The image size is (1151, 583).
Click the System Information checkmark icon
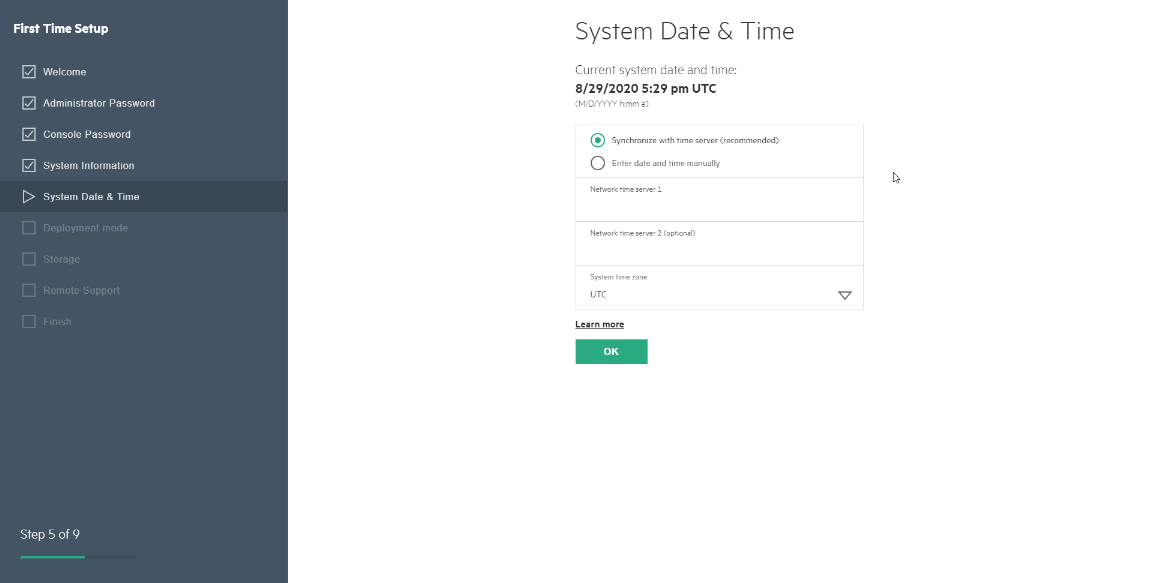click(29, 165)
